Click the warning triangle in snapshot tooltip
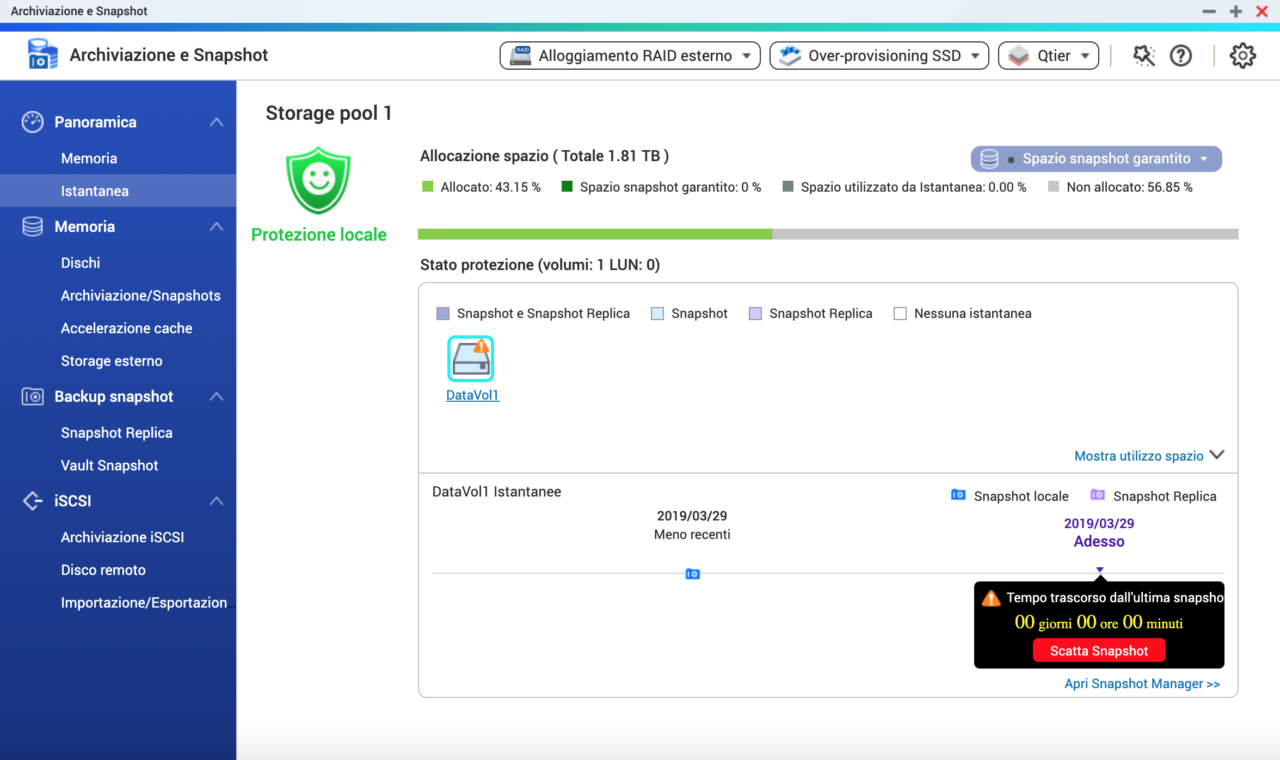The height and width of the screenshot is (760, 1280). pyautogui.click(x=991, y=598)
